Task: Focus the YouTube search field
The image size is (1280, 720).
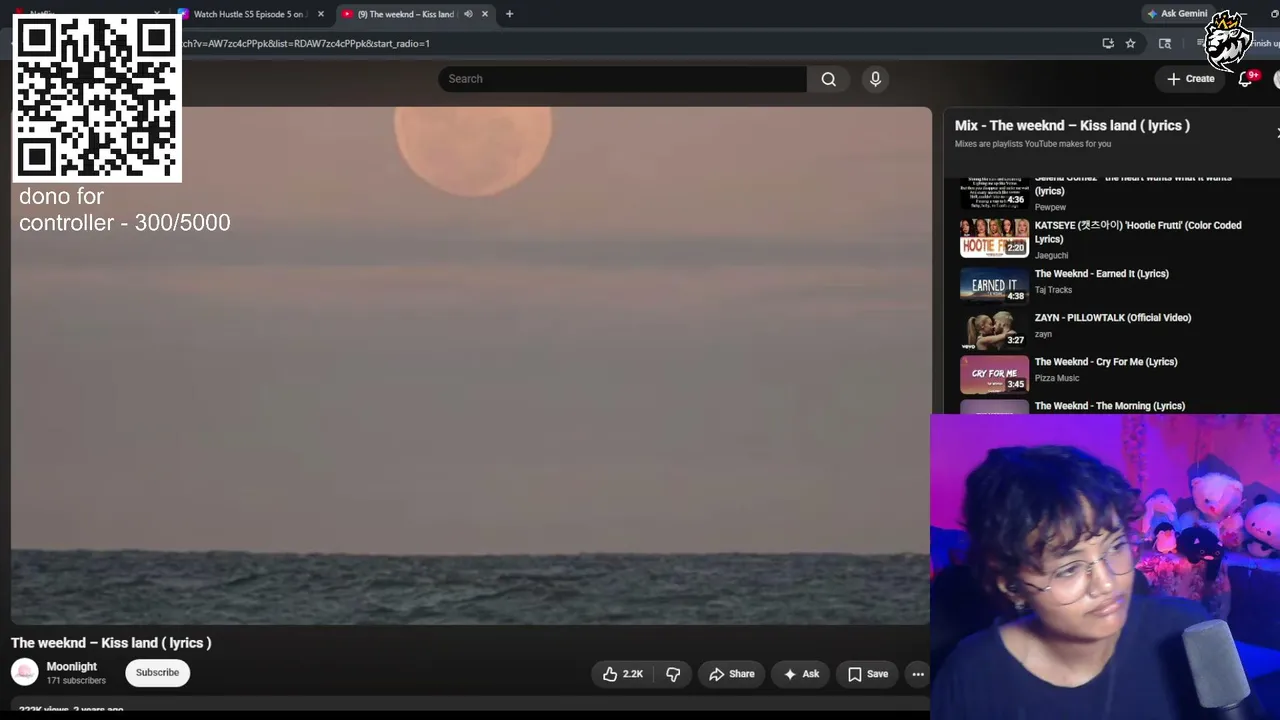Action: [x=622, y=79]
